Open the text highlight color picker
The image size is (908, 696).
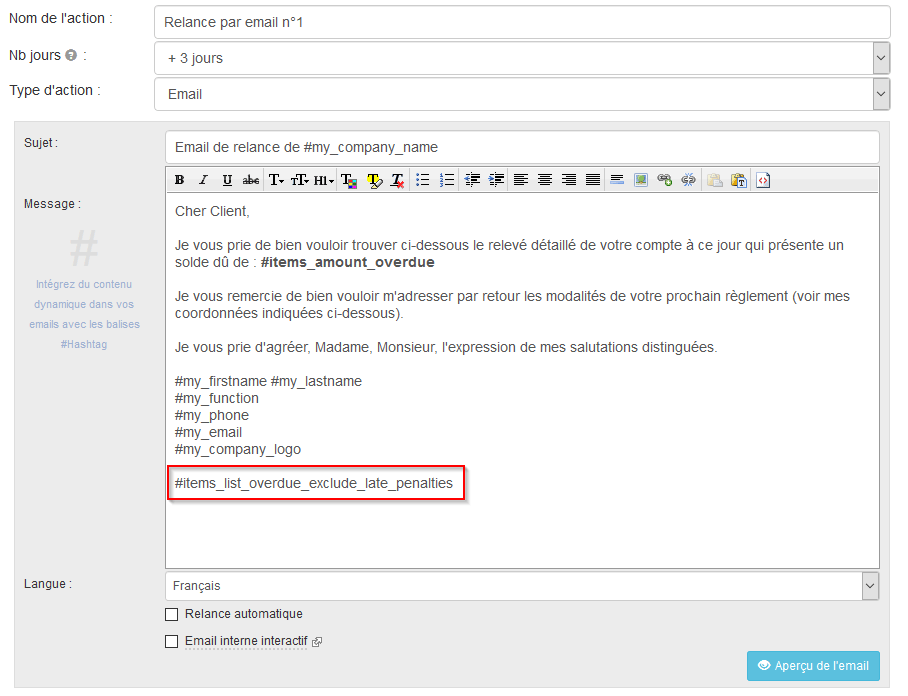(374, 180)
